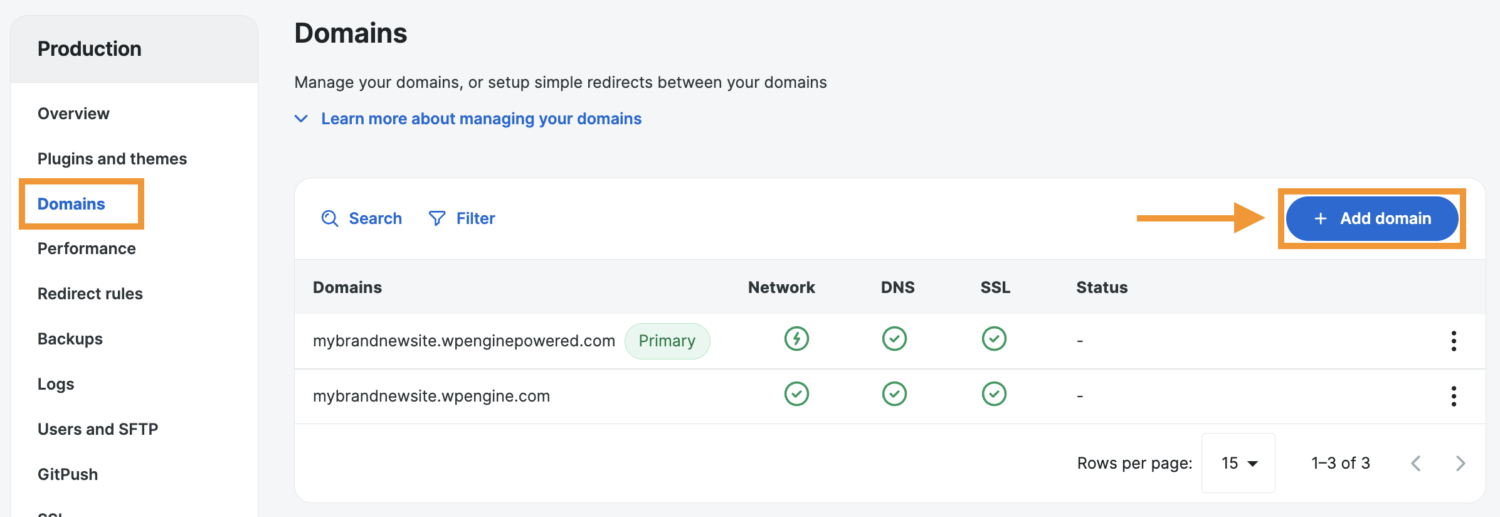Click the Add domain button
The image size is (1500, 517).
(x=1372, y=218)
